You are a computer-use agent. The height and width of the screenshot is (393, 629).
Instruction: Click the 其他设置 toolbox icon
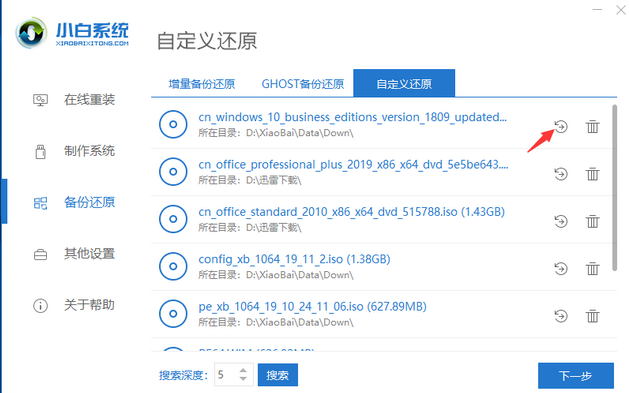point(40,254)
